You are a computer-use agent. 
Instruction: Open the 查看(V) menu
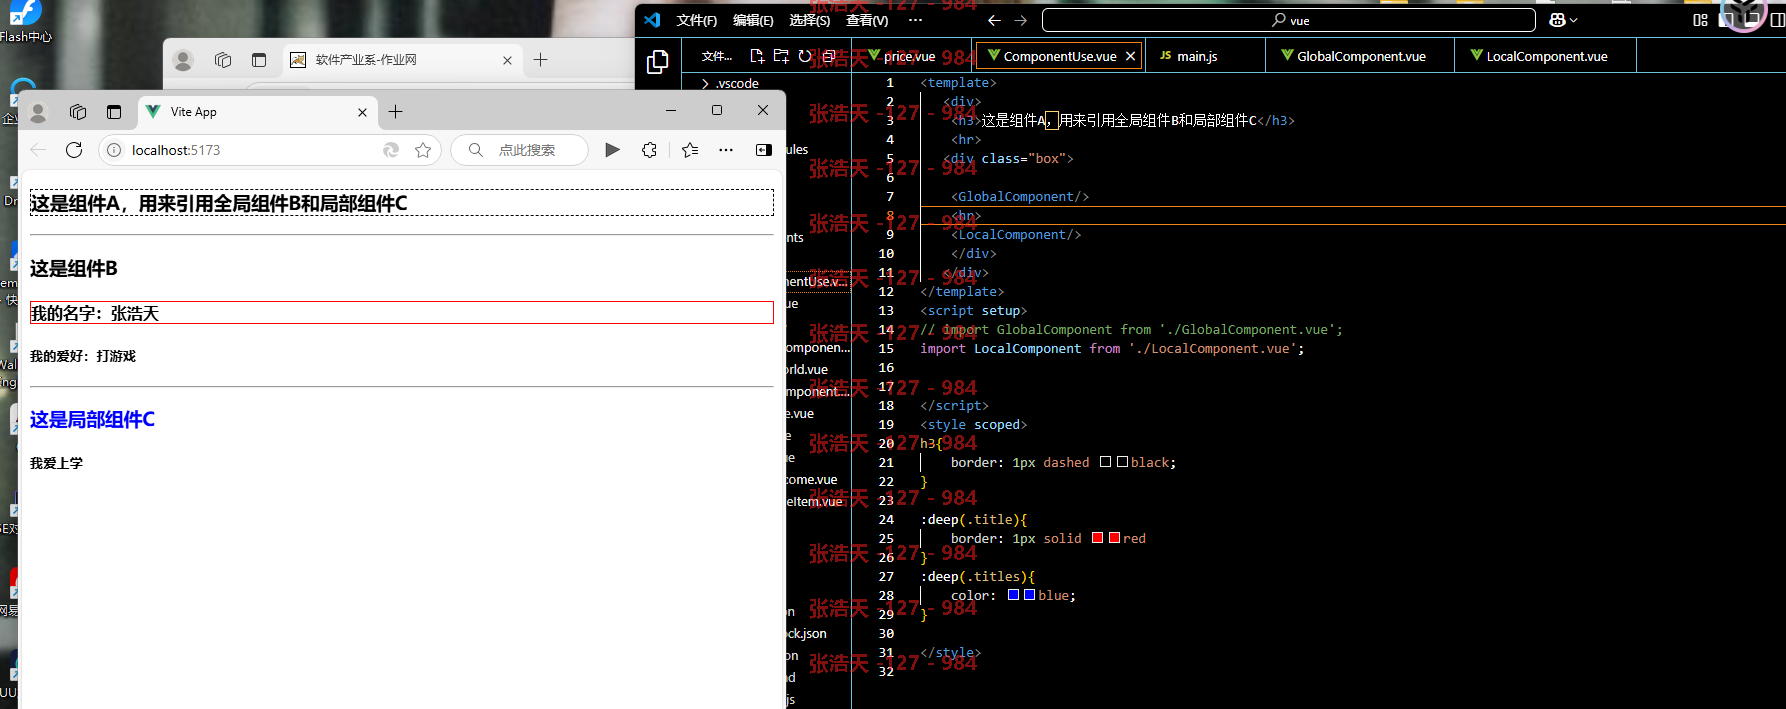[x=867, y=20]
